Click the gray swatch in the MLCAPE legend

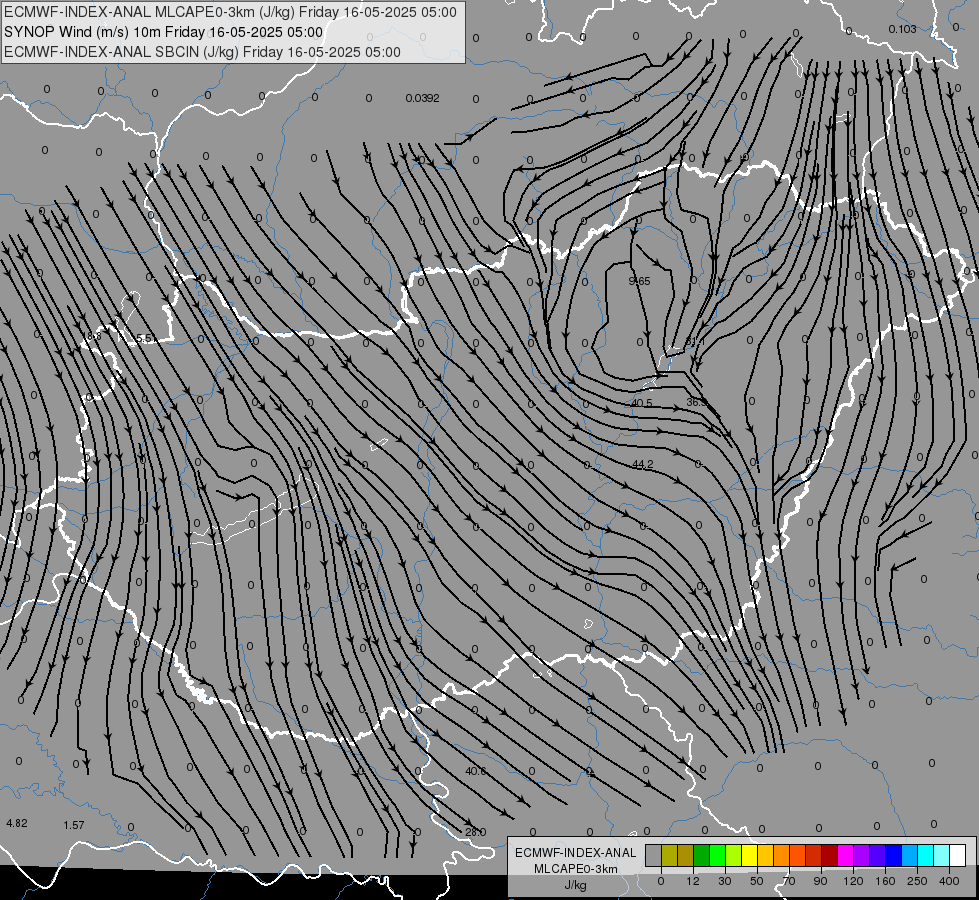[654, 855]
